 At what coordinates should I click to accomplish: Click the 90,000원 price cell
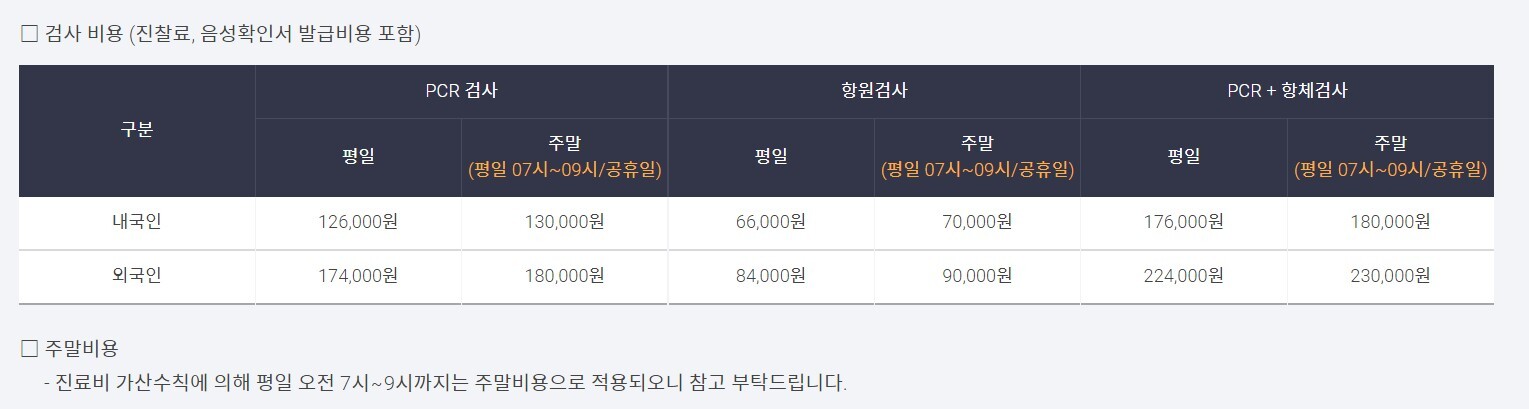point(977,275)
